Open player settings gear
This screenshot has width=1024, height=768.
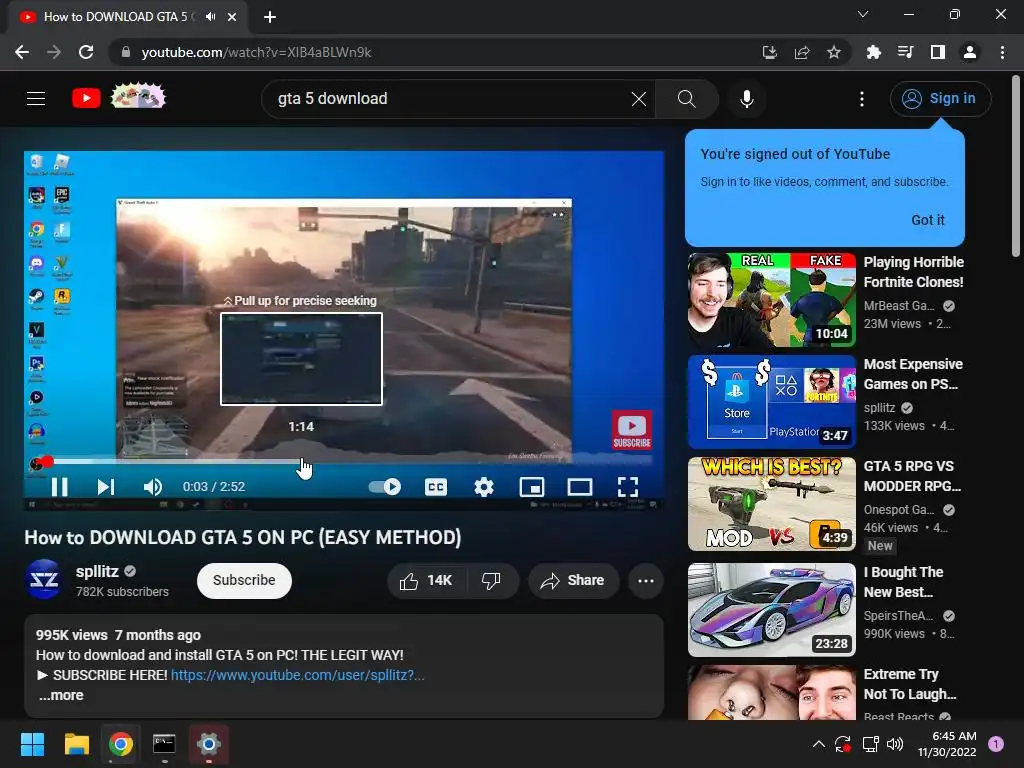tap(484, 487)
